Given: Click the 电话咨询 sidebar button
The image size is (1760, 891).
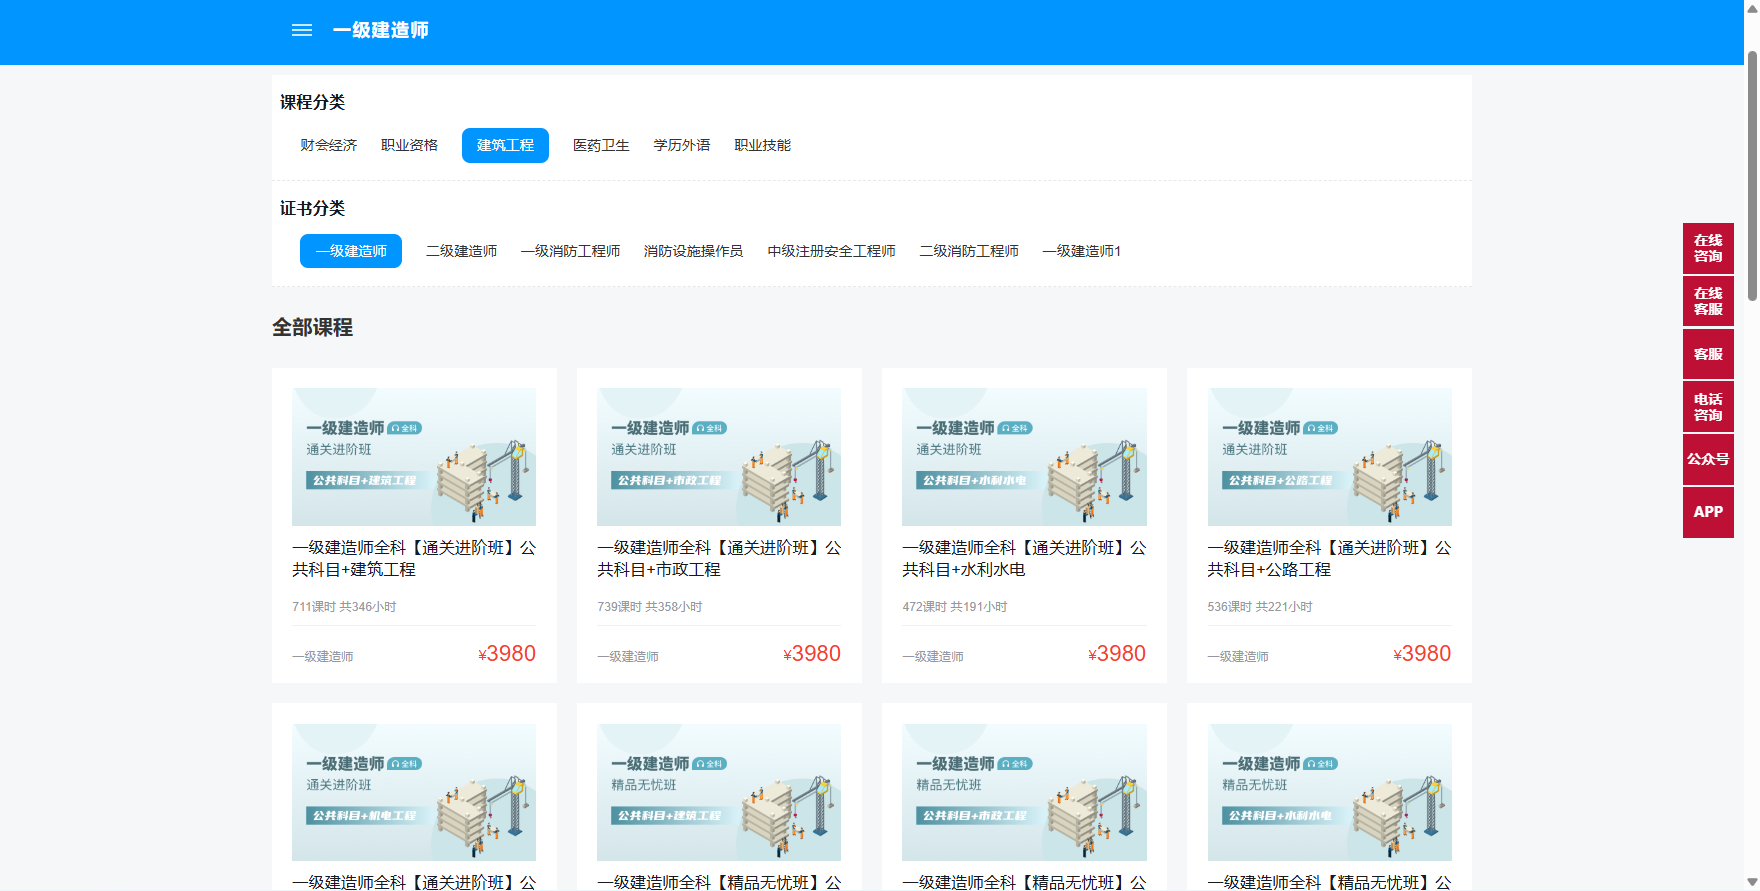Looking at the screenshot, I should 1708,406.
